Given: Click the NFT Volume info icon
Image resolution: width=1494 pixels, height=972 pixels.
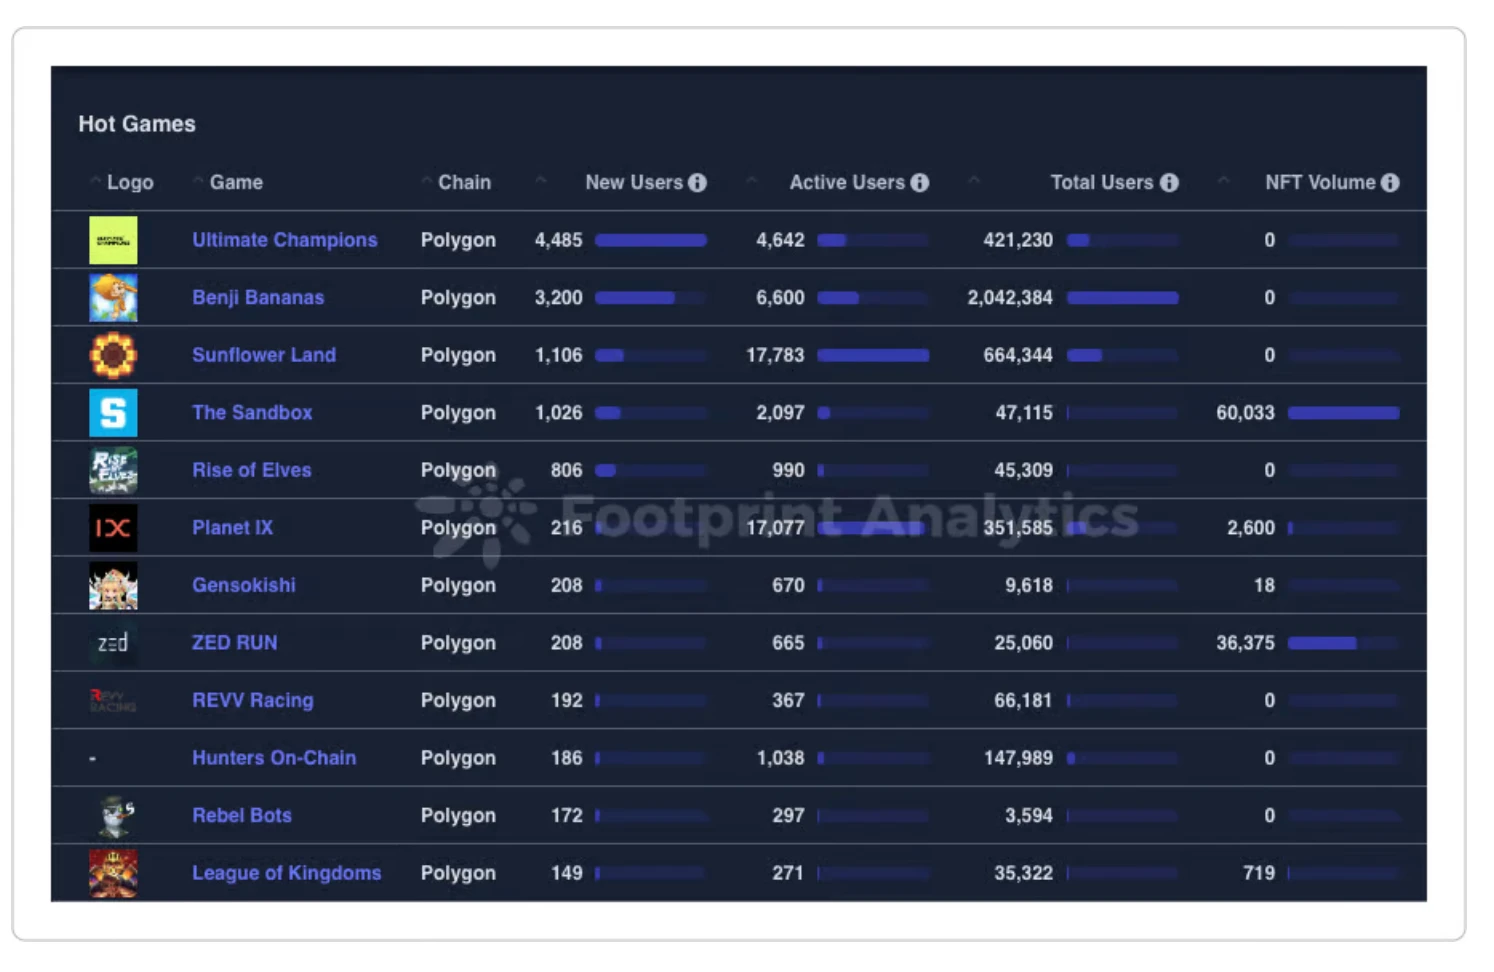Looking at the screenshot, I should (1389, 183).
